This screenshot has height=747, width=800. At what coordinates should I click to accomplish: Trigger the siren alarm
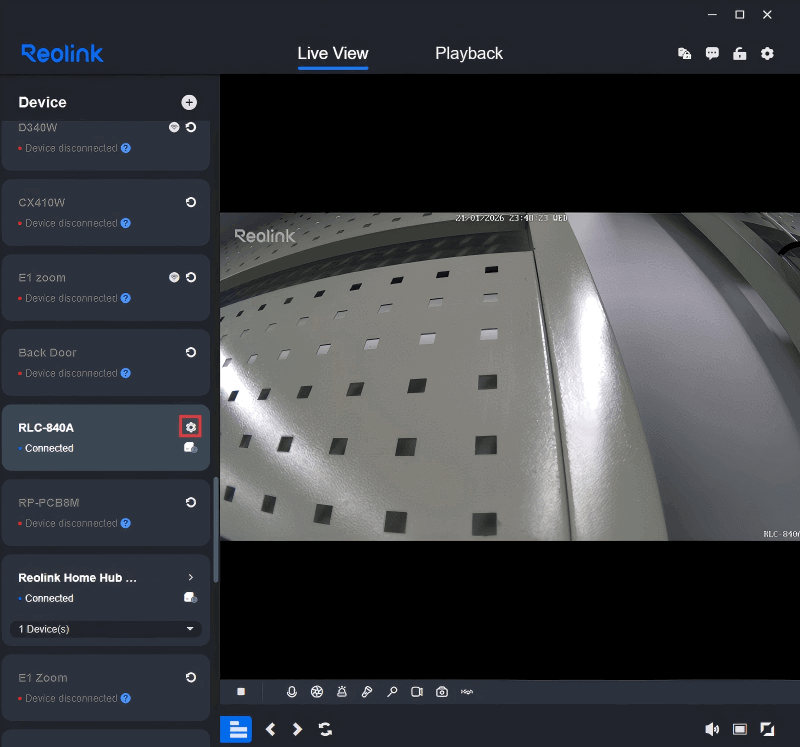342,691
